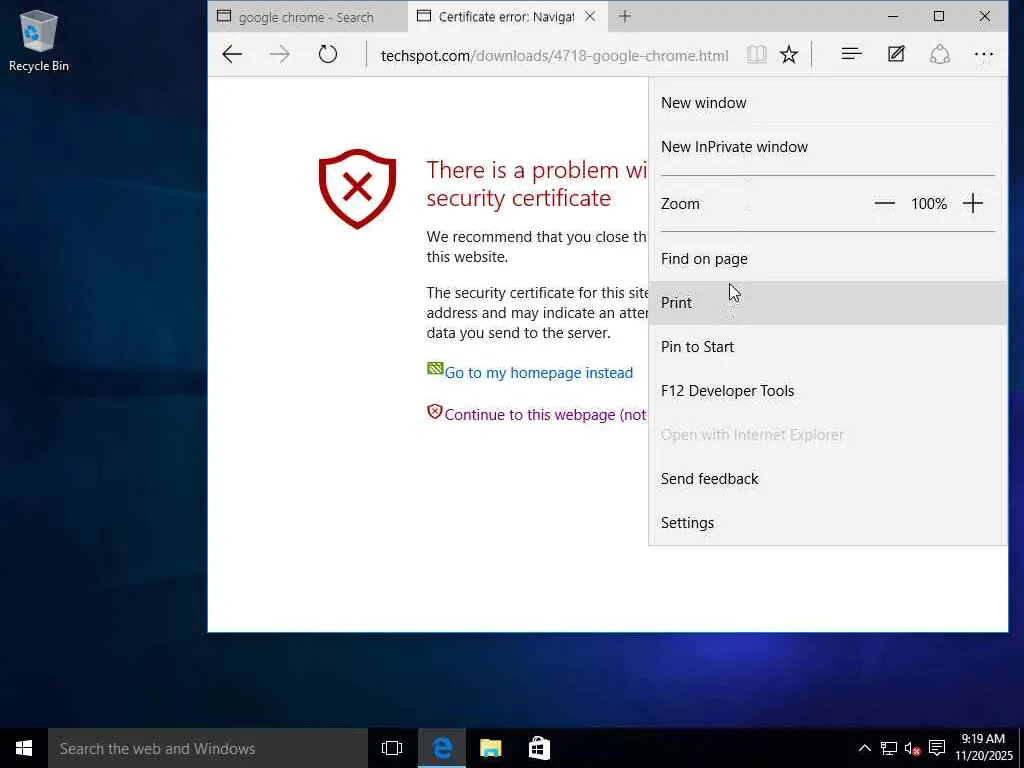Click the red shield error icon
Viewport: 1024px width, 768px height.
click(357, 189)
